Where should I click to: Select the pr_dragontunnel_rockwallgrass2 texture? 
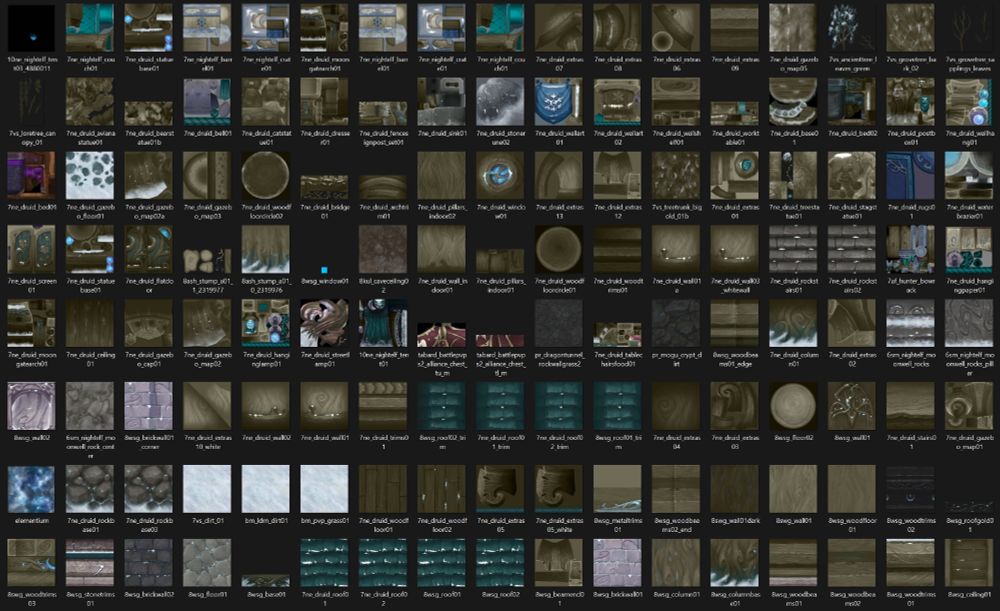pos(559,324)
